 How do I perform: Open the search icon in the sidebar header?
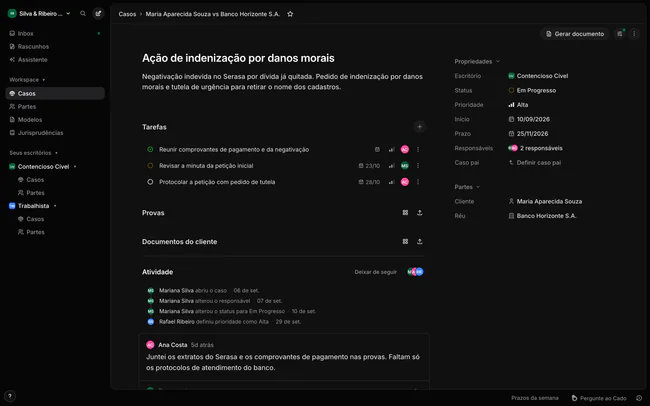click(83, 14)
